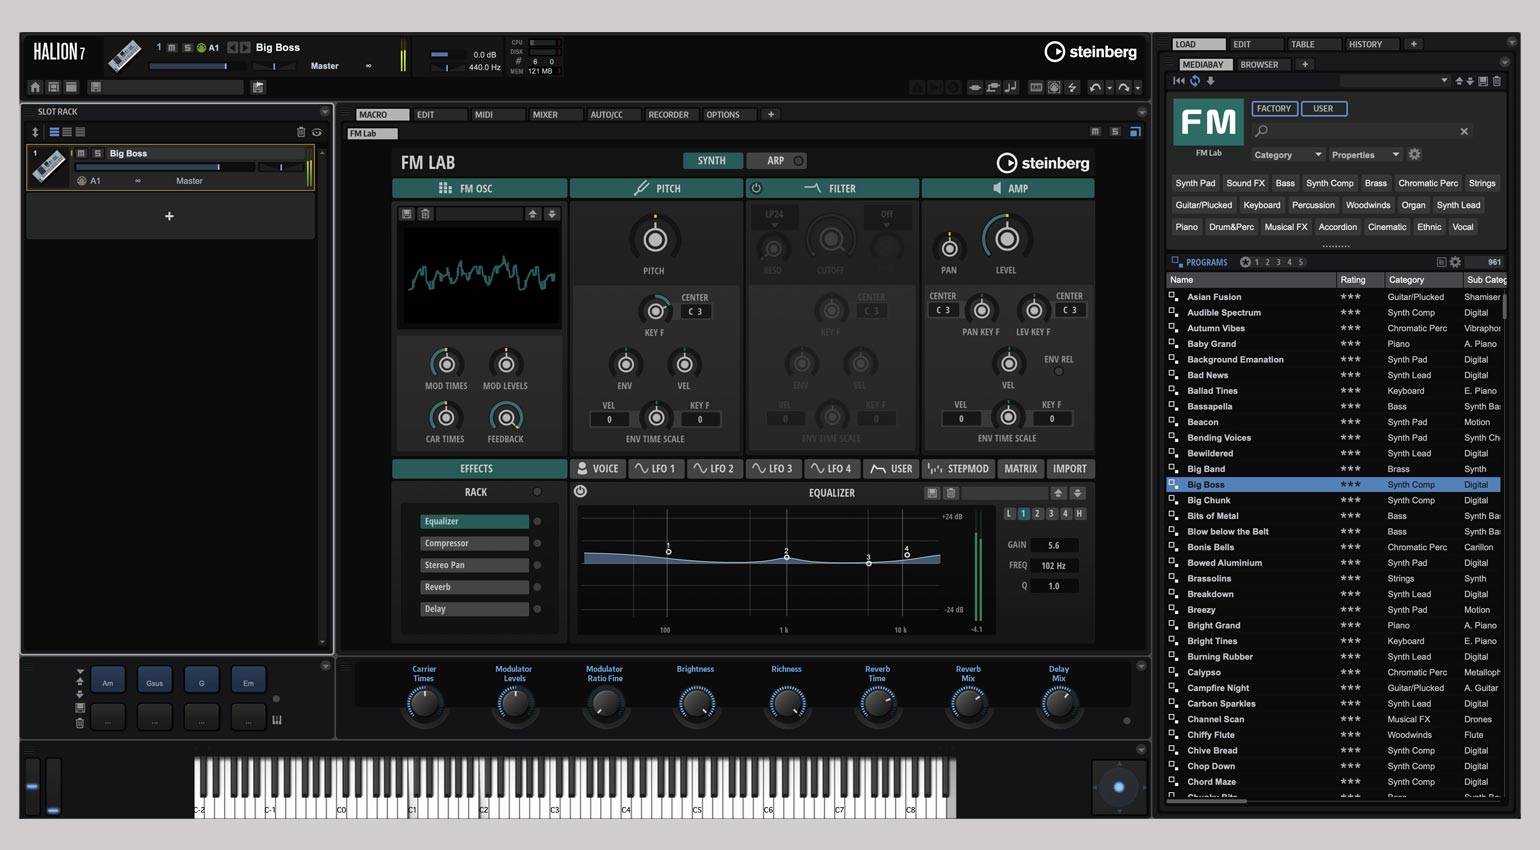This screenshot has width=1540, height=850.
Task: Open the Properties dropdown in MediaBay
Action: coord(1364,155)
